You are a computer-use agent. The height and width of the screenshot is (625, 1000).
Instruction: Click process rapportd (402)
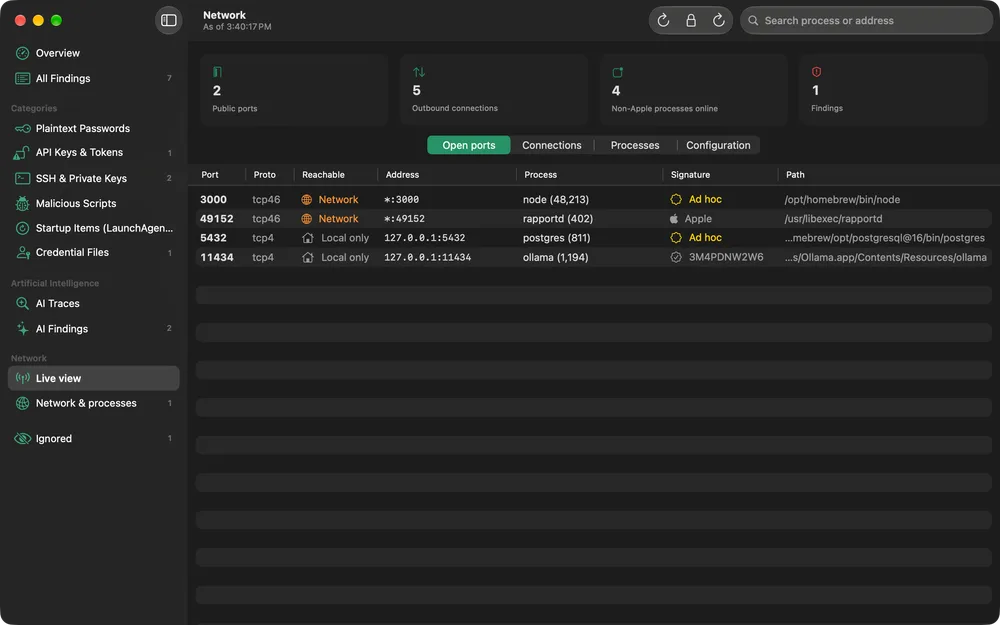558,219
